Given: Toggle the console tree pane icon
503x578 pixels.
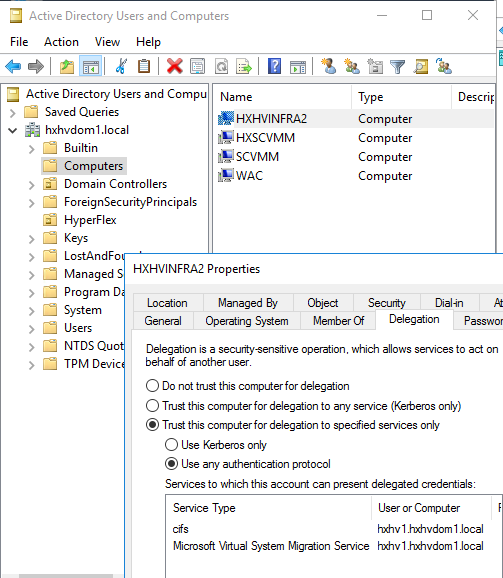Looking at the screenshot, I should pyautogui.click(x=91, y=67).
